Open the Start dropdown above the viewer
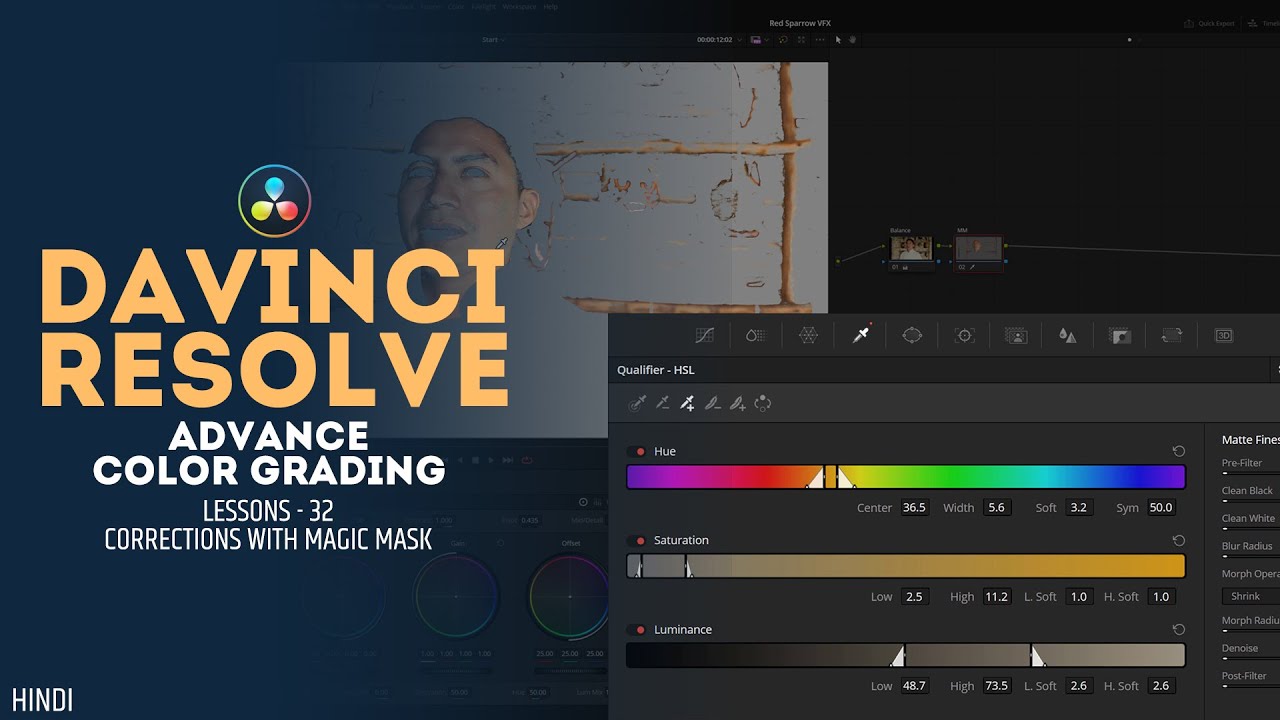Screen dimensions: 1280x720 coord(492,39)
